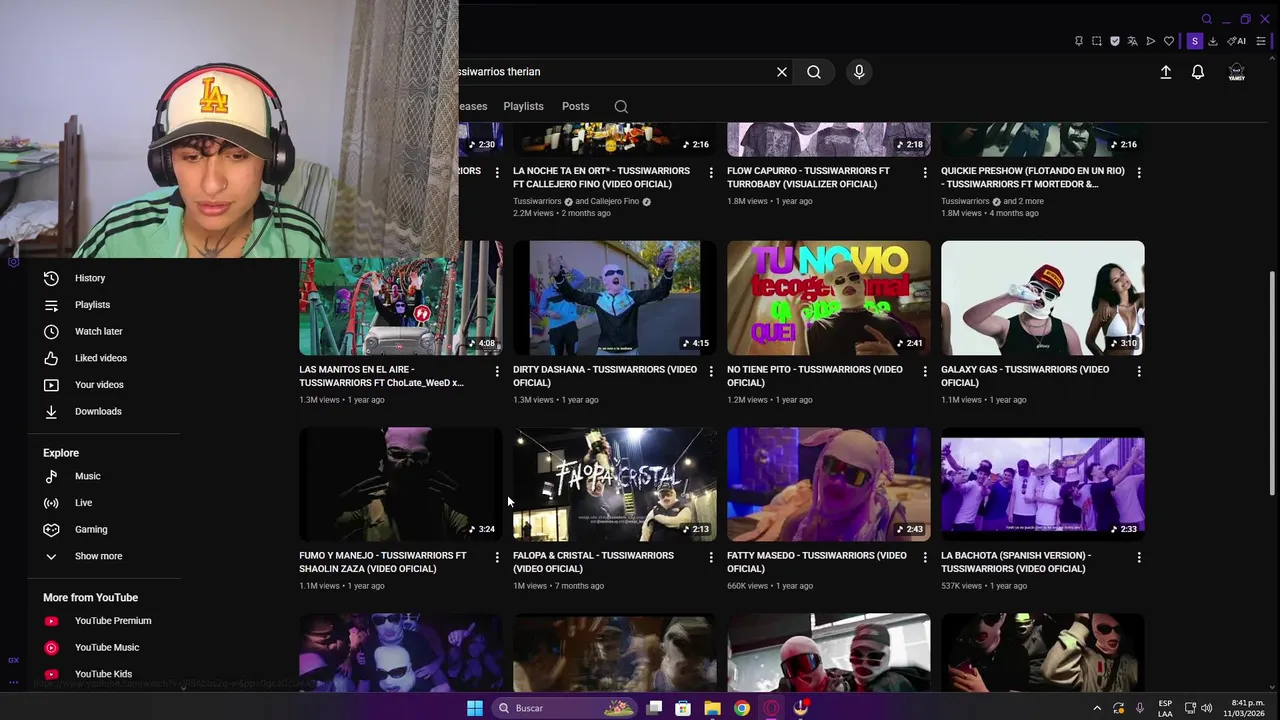Click the snapshot capture icon in toolbar
The height and width of the screenshot is (720, 1280).
click(x=1097, y=41)
